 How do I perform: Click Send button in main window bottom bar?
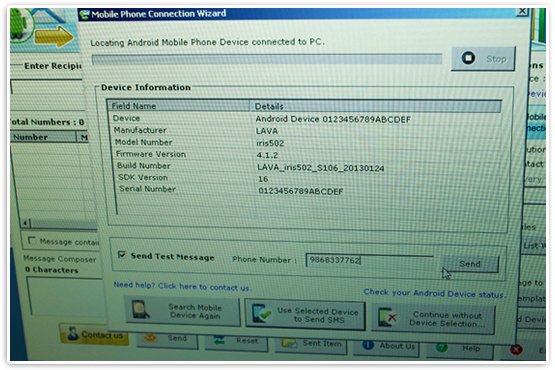point(167,339)
